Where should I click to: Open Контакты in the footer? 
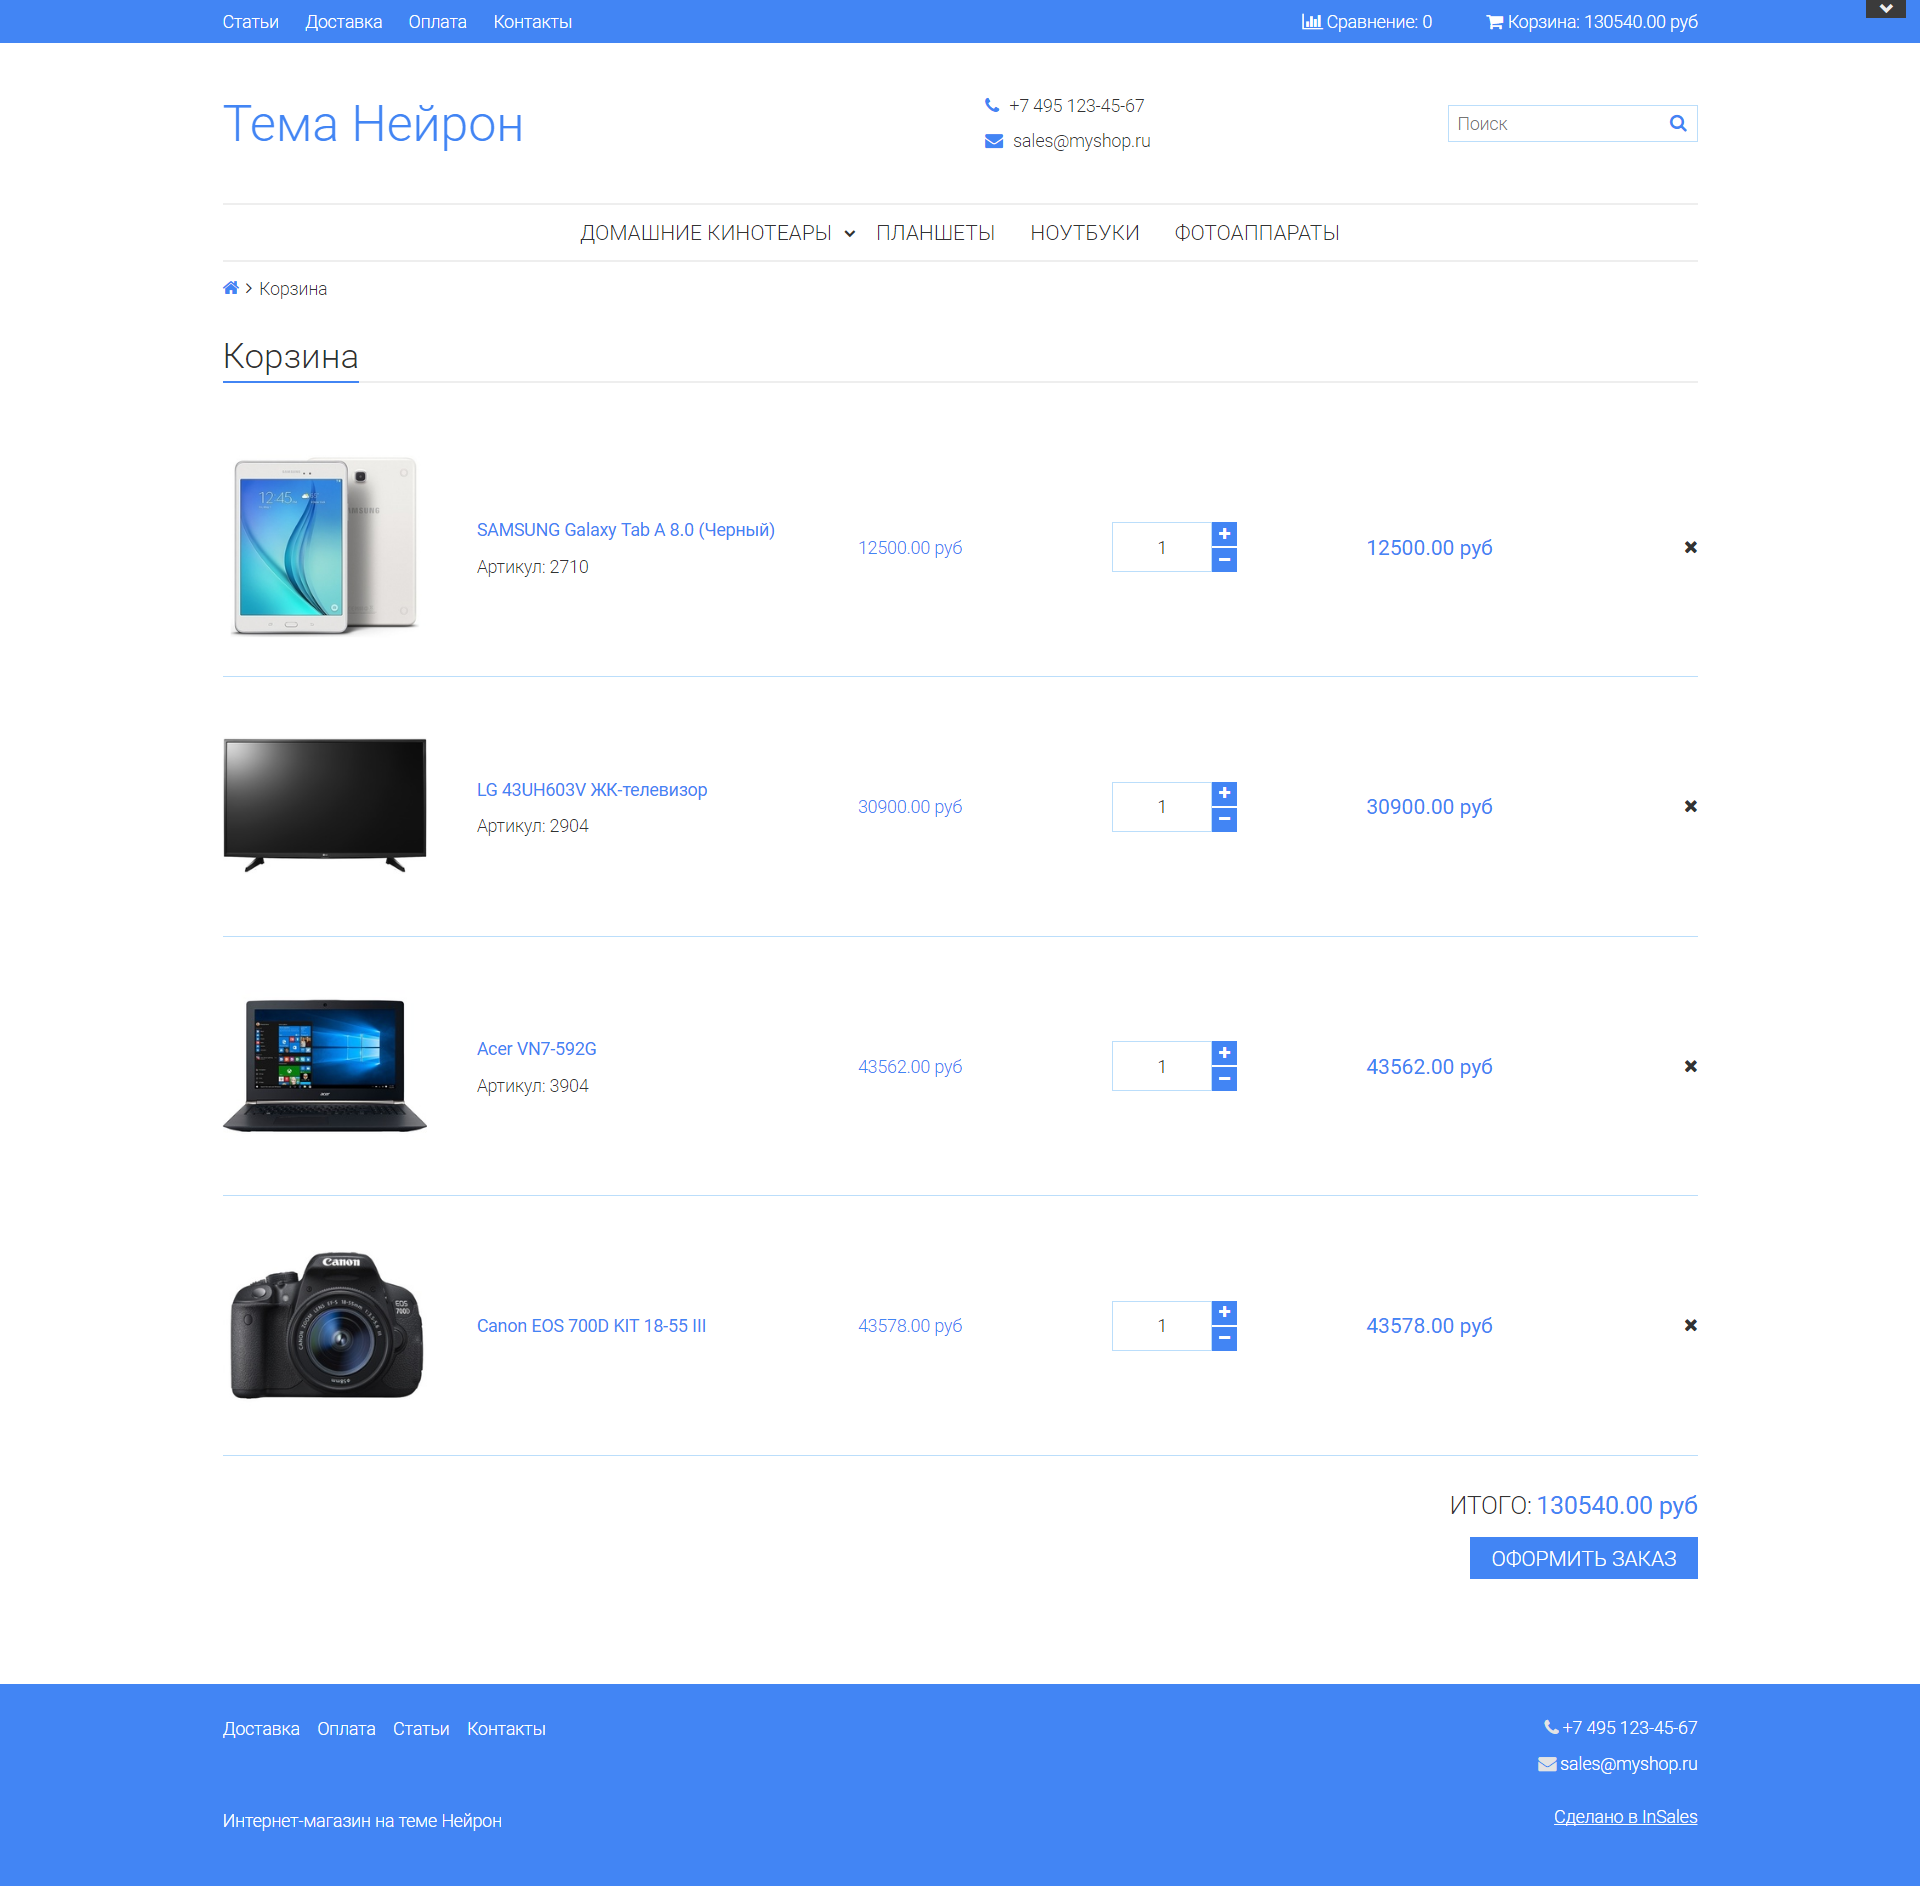click(x=506, y=1729)
